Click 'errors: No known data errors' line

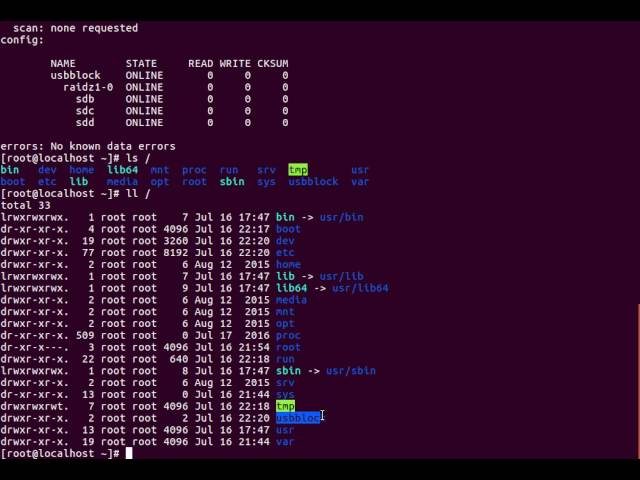point(88,146)
